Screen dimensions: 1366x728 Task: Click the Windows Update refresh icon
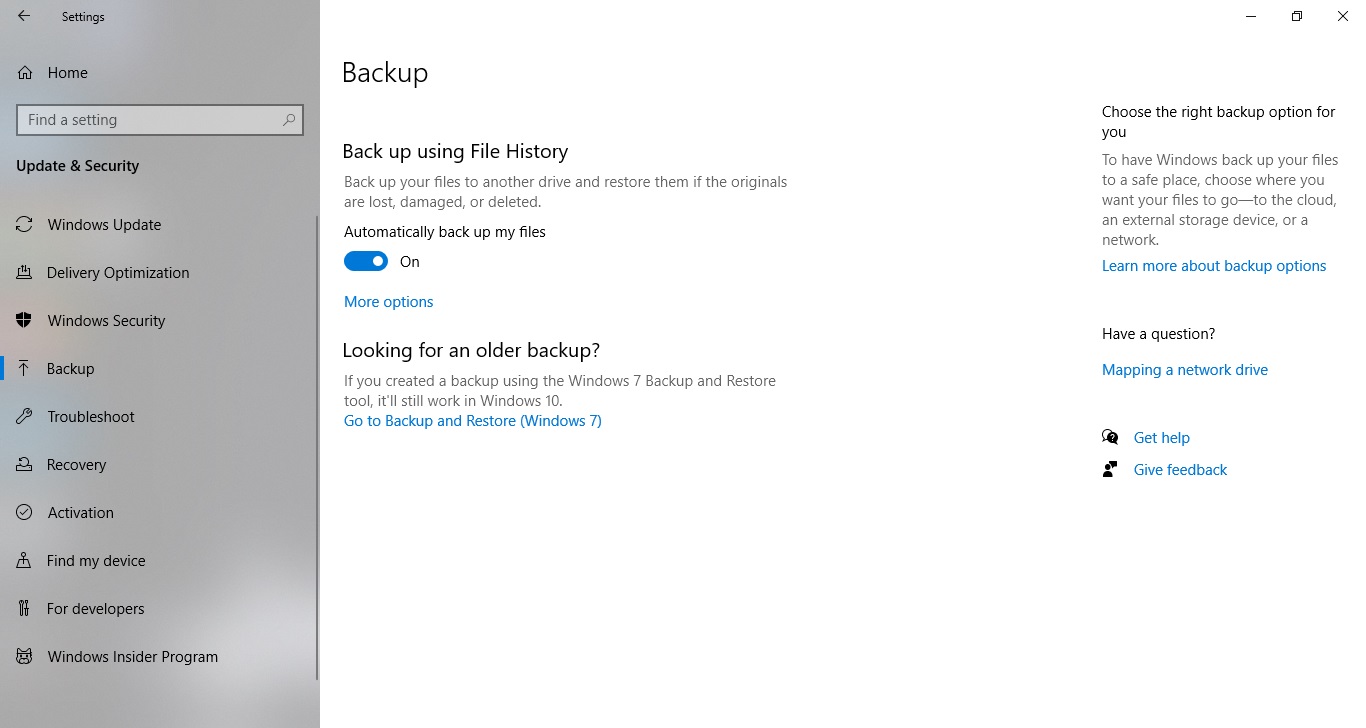(x=25, y=224)
